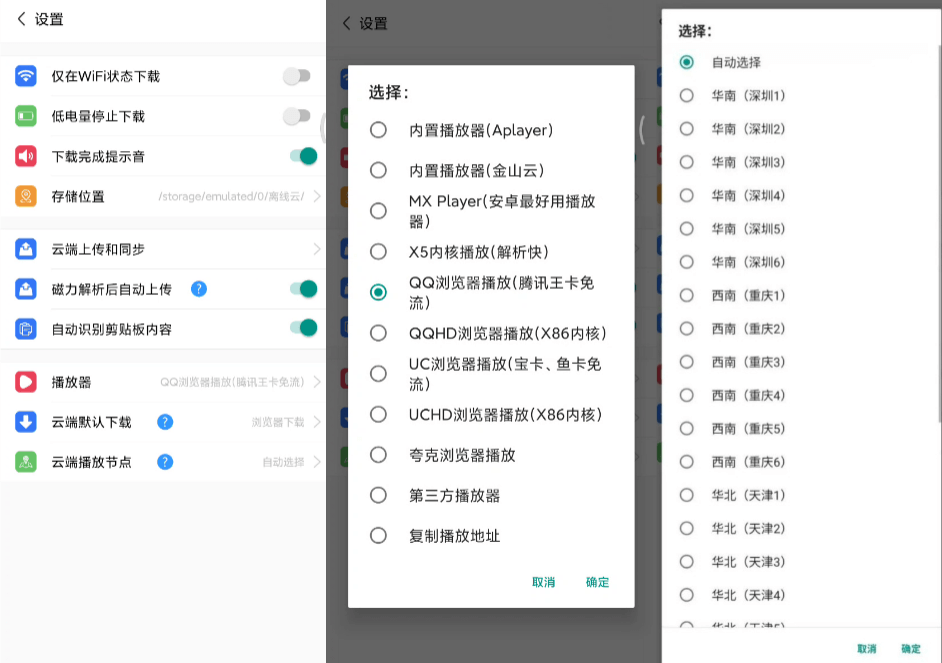Open 存储位置 settings row

click(x=163, y=196)
